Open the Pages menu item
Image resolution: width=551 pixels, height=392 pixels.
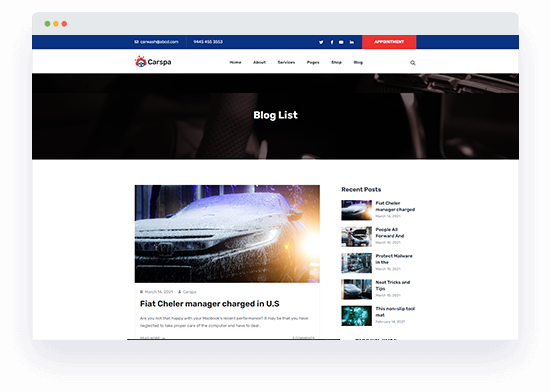[x=313, y=63]
